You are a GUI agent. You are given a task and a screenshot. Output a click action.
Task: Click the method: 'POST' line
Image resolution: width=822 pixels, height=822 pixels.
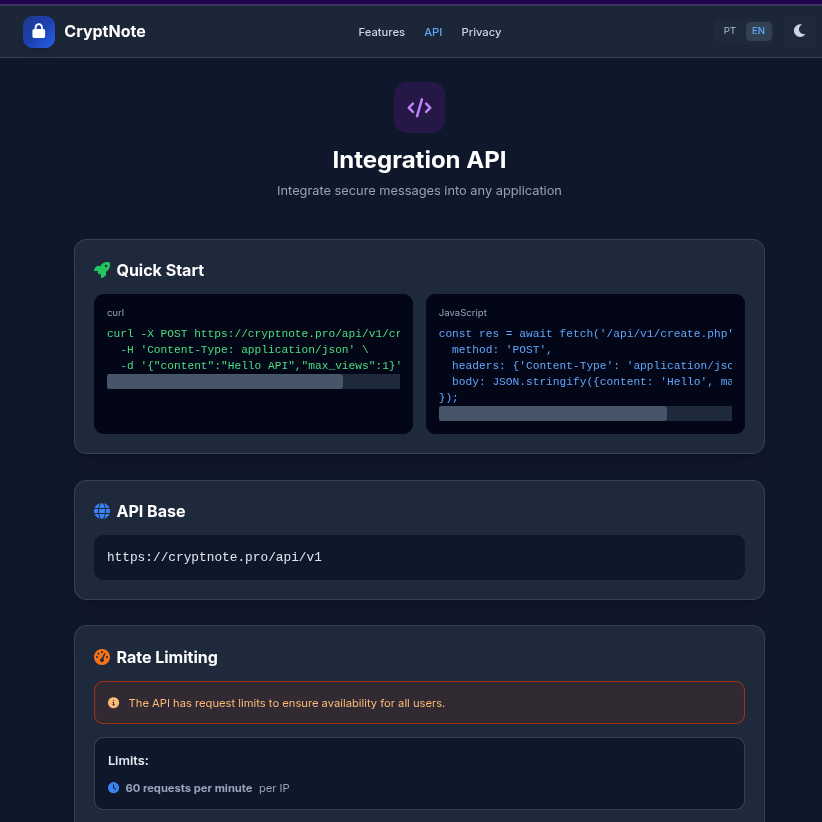click(x=502, y=350)
